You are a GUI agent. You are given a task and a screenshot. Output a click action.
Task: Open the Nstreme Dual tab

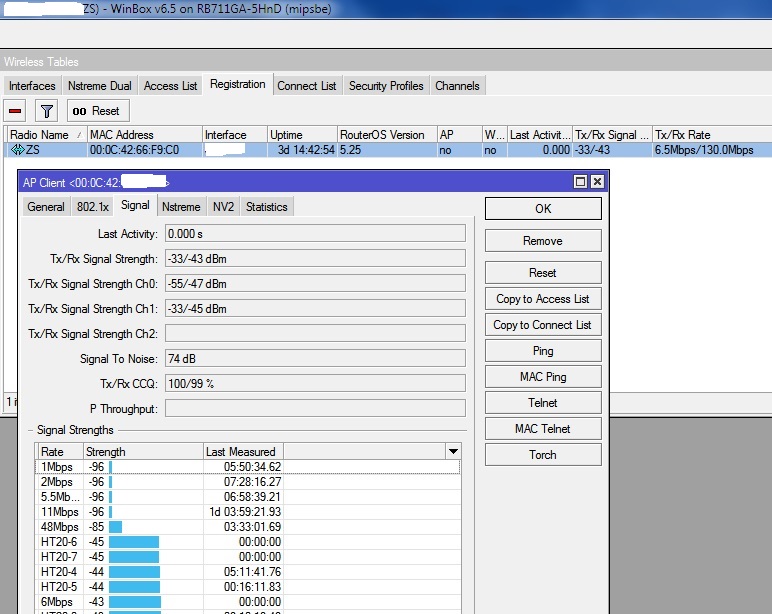coord(99,86)
